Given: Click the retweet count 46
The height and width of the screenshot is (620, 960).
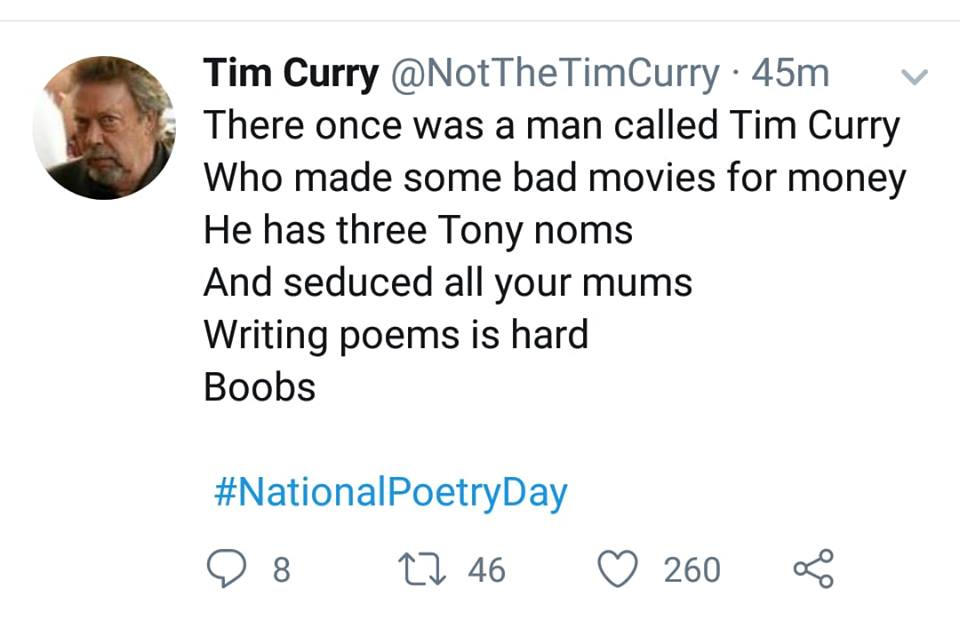Looking at the screenshot, I should (x=487, y=570).
